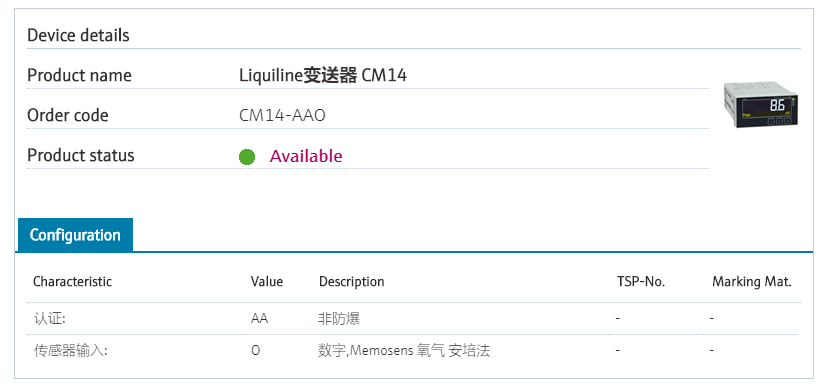Click the Marking Mat. column header
Screen dimensions: 824x391
click(x=751, y=282)
